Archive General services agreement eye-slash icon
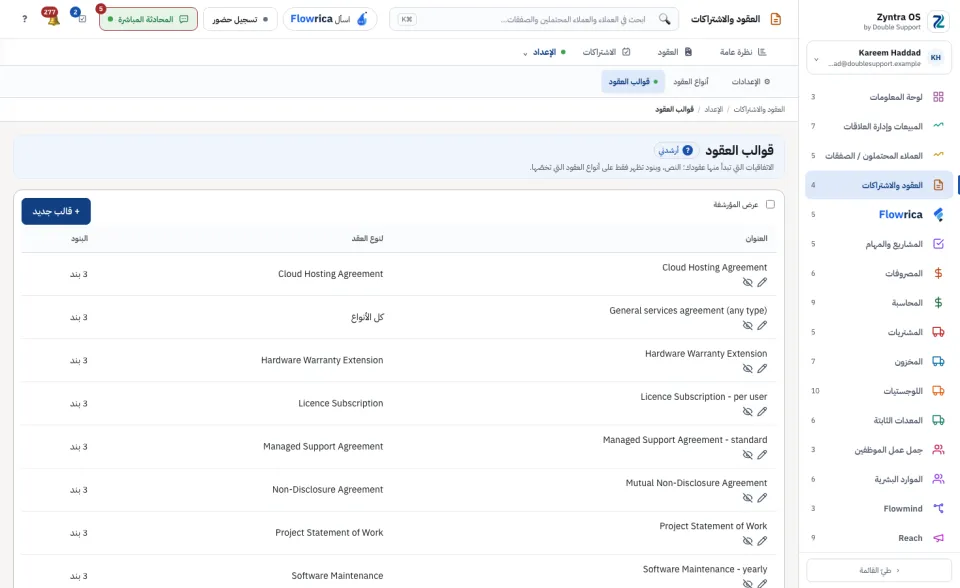Viewport: 960px width, 588px height. 748,325
